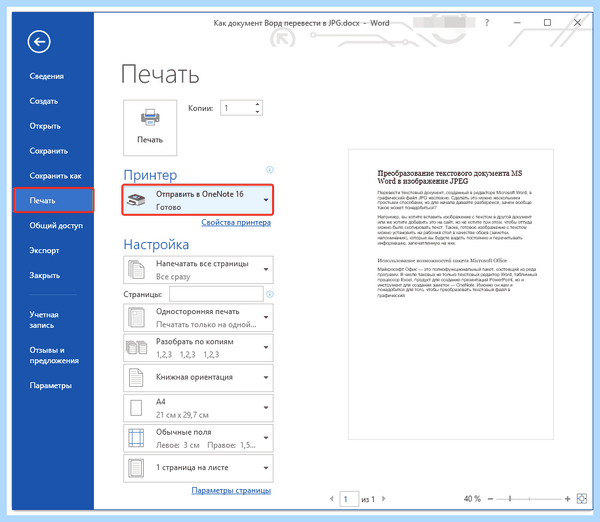Open Создать in the sidebar
This screenshot has height=522, width=600.
[44, 101]
